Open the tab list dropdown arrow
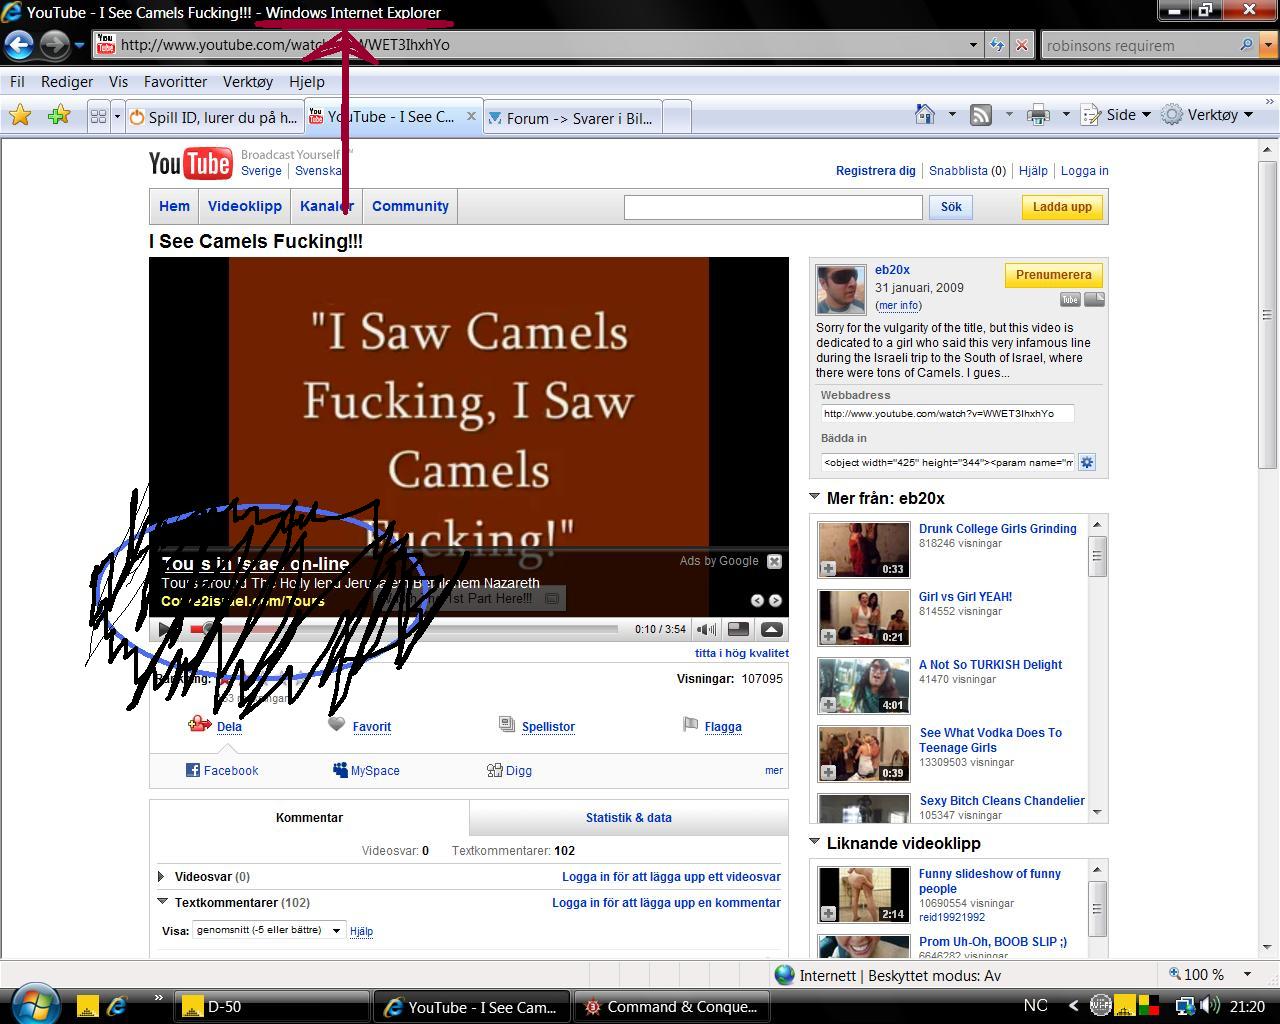 pos(117,117)
